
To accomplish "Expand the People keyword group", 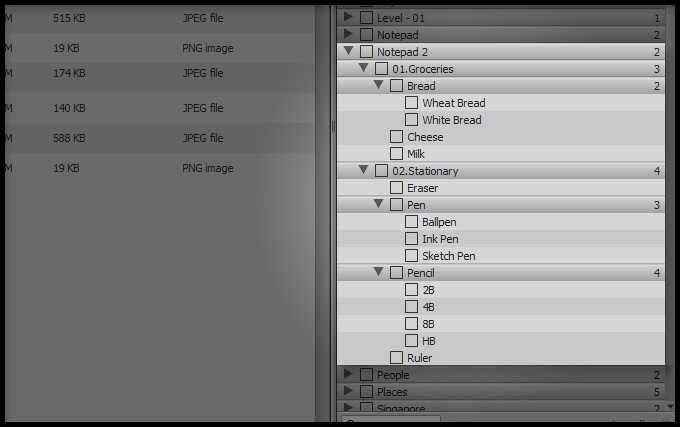I will pos(348,375).
